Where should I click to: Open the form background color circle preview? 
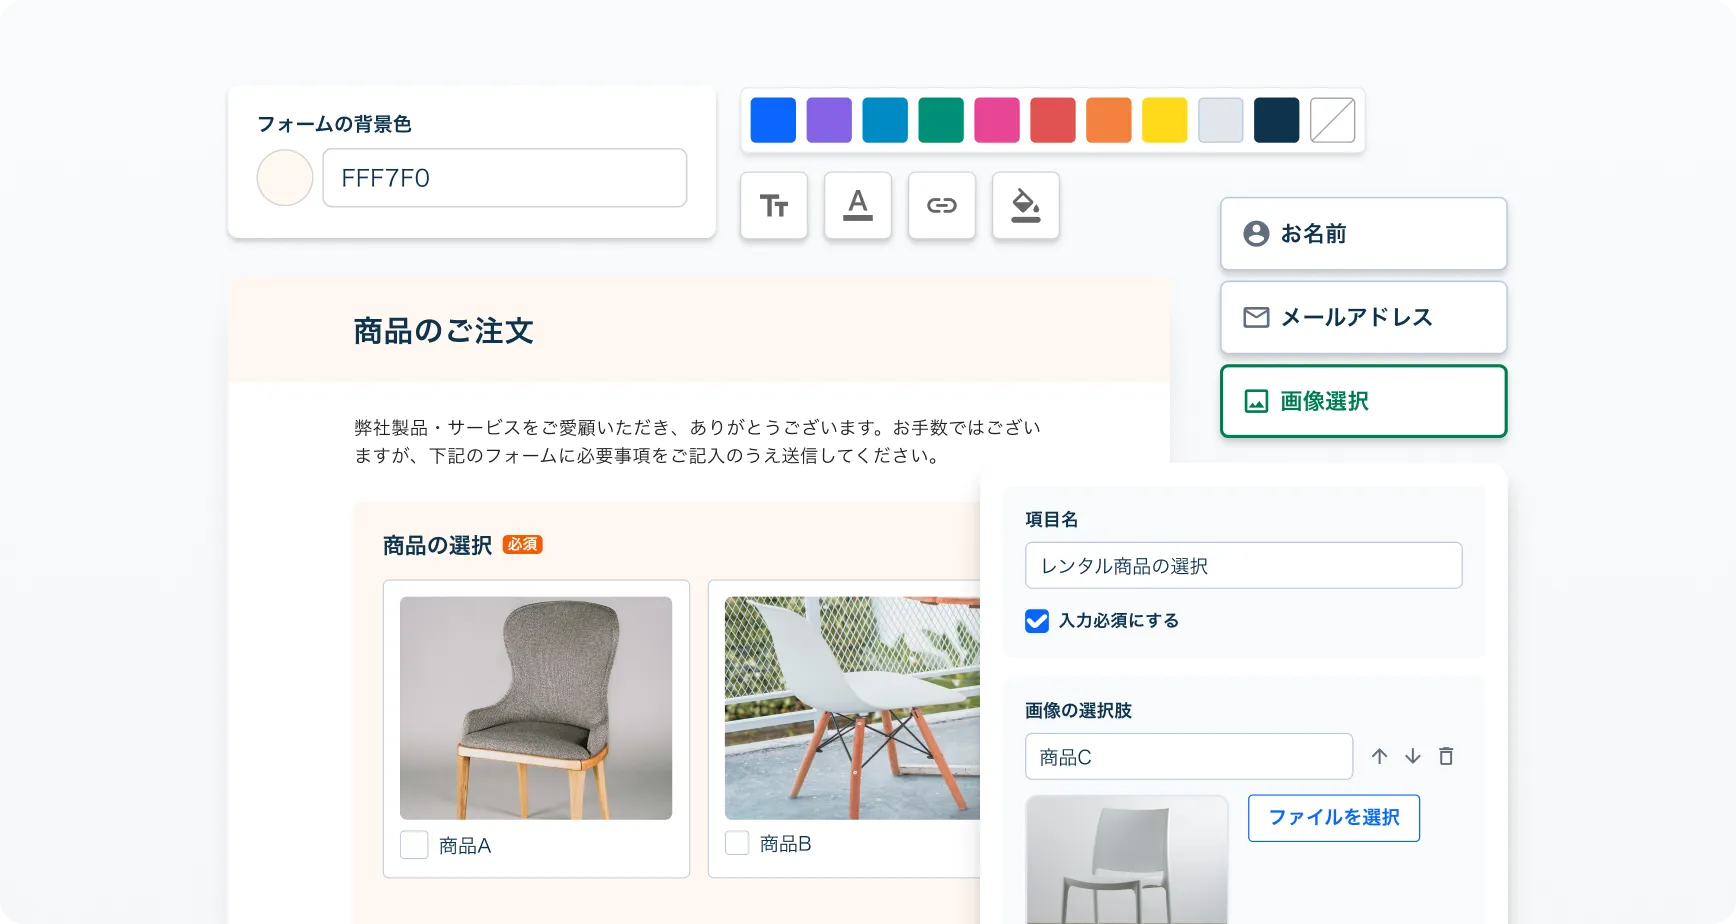(285, 178)
